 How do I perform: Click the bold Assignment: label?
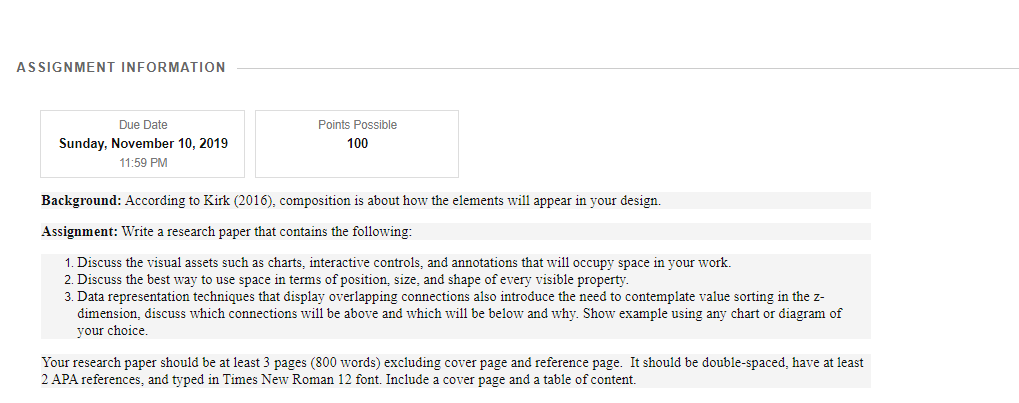(80, 231)
